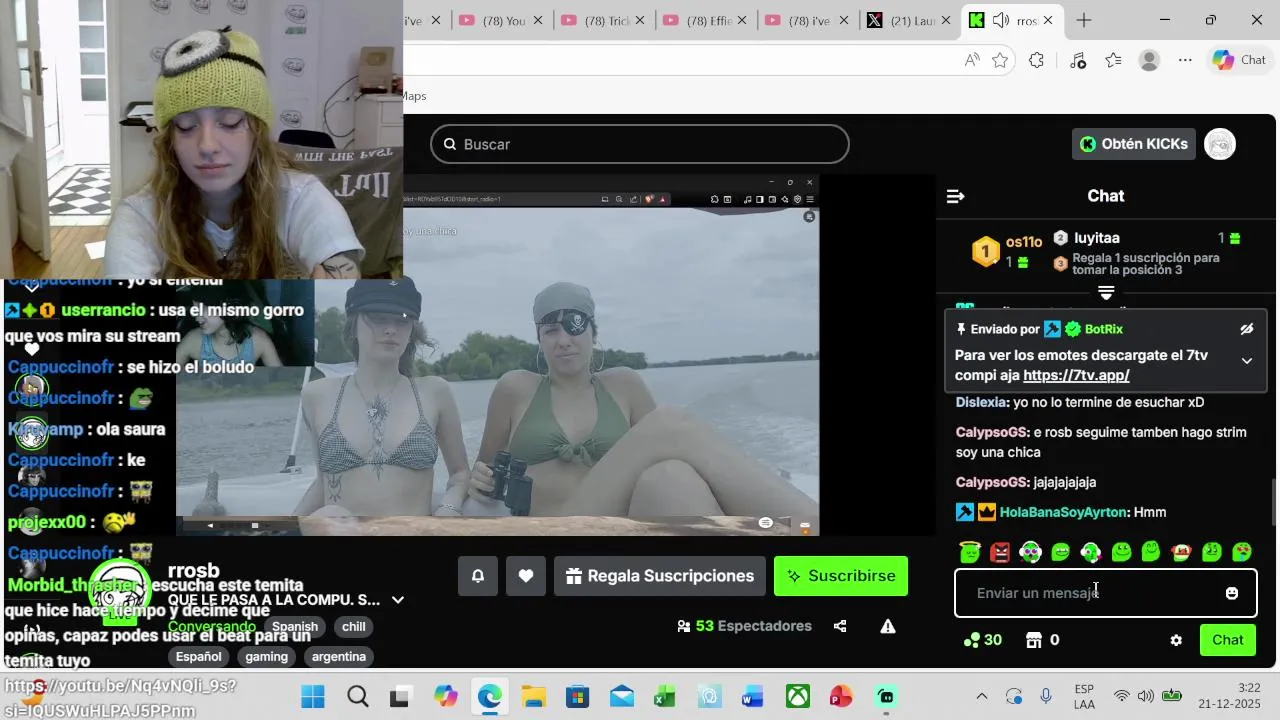This screenshot has height=720, width=1280.
Task: Launch Xbox app from taskbar
Action: [x=797, y=696]
